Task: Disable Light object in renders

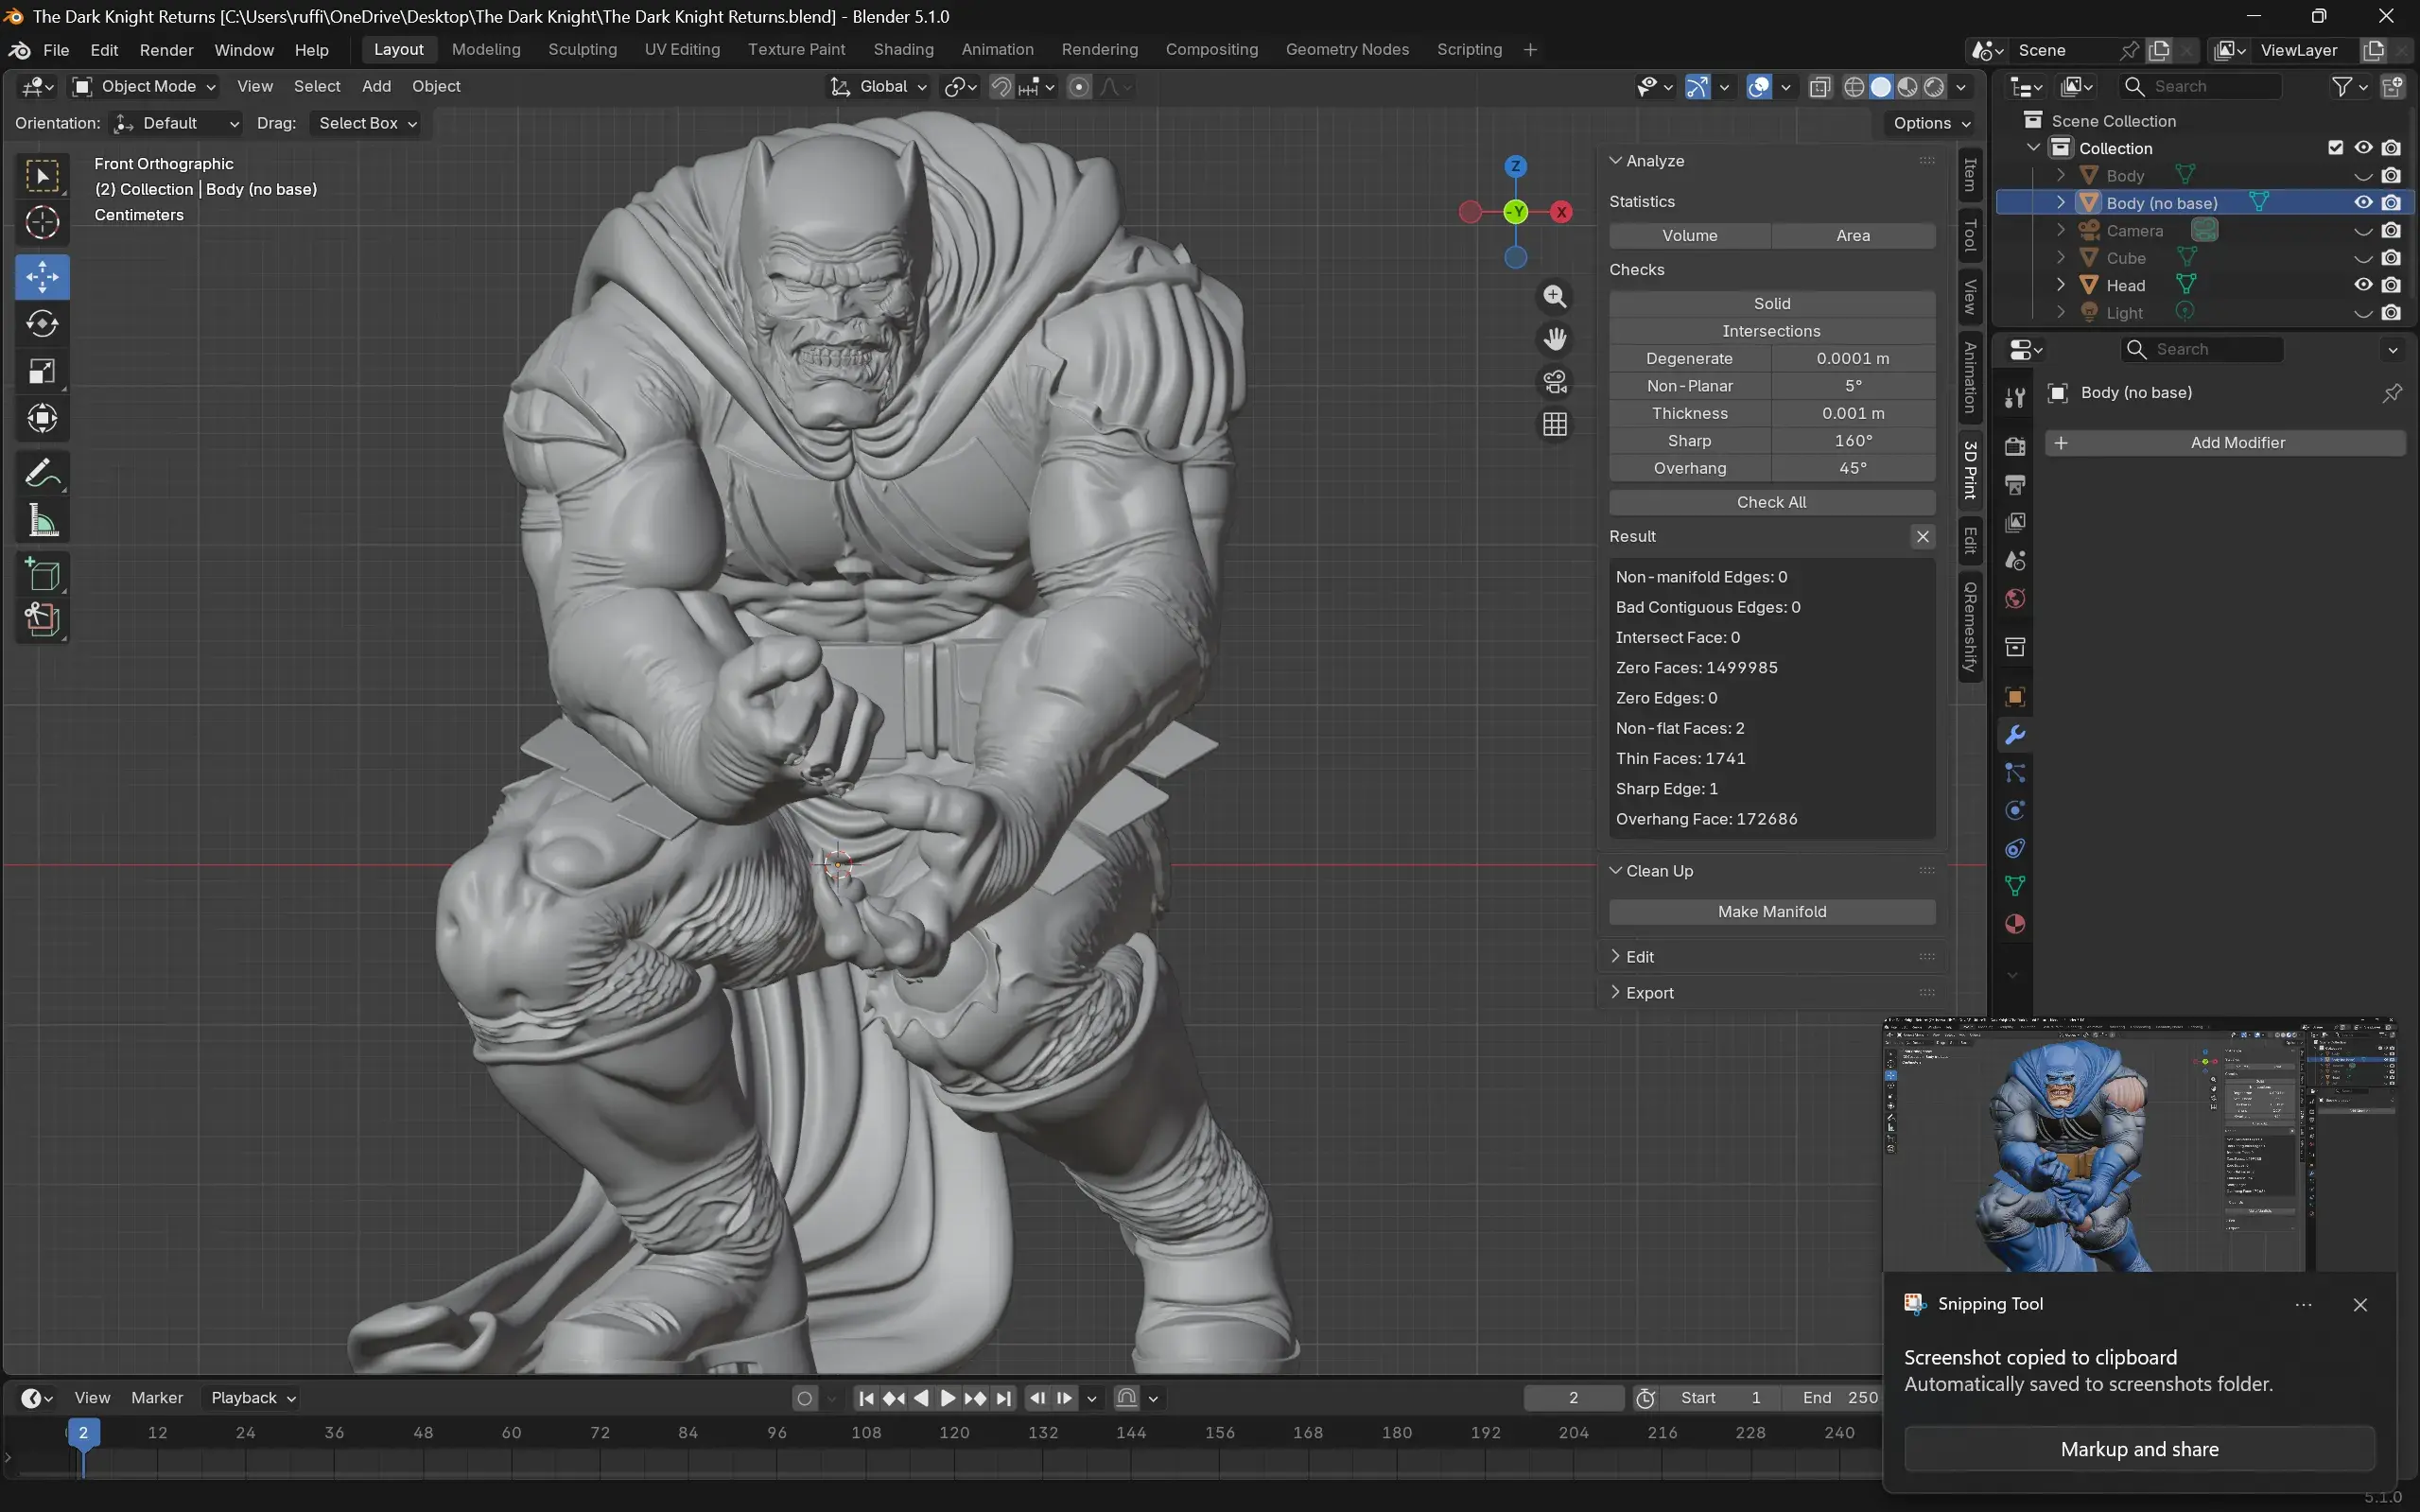Action: point(2391,313)
